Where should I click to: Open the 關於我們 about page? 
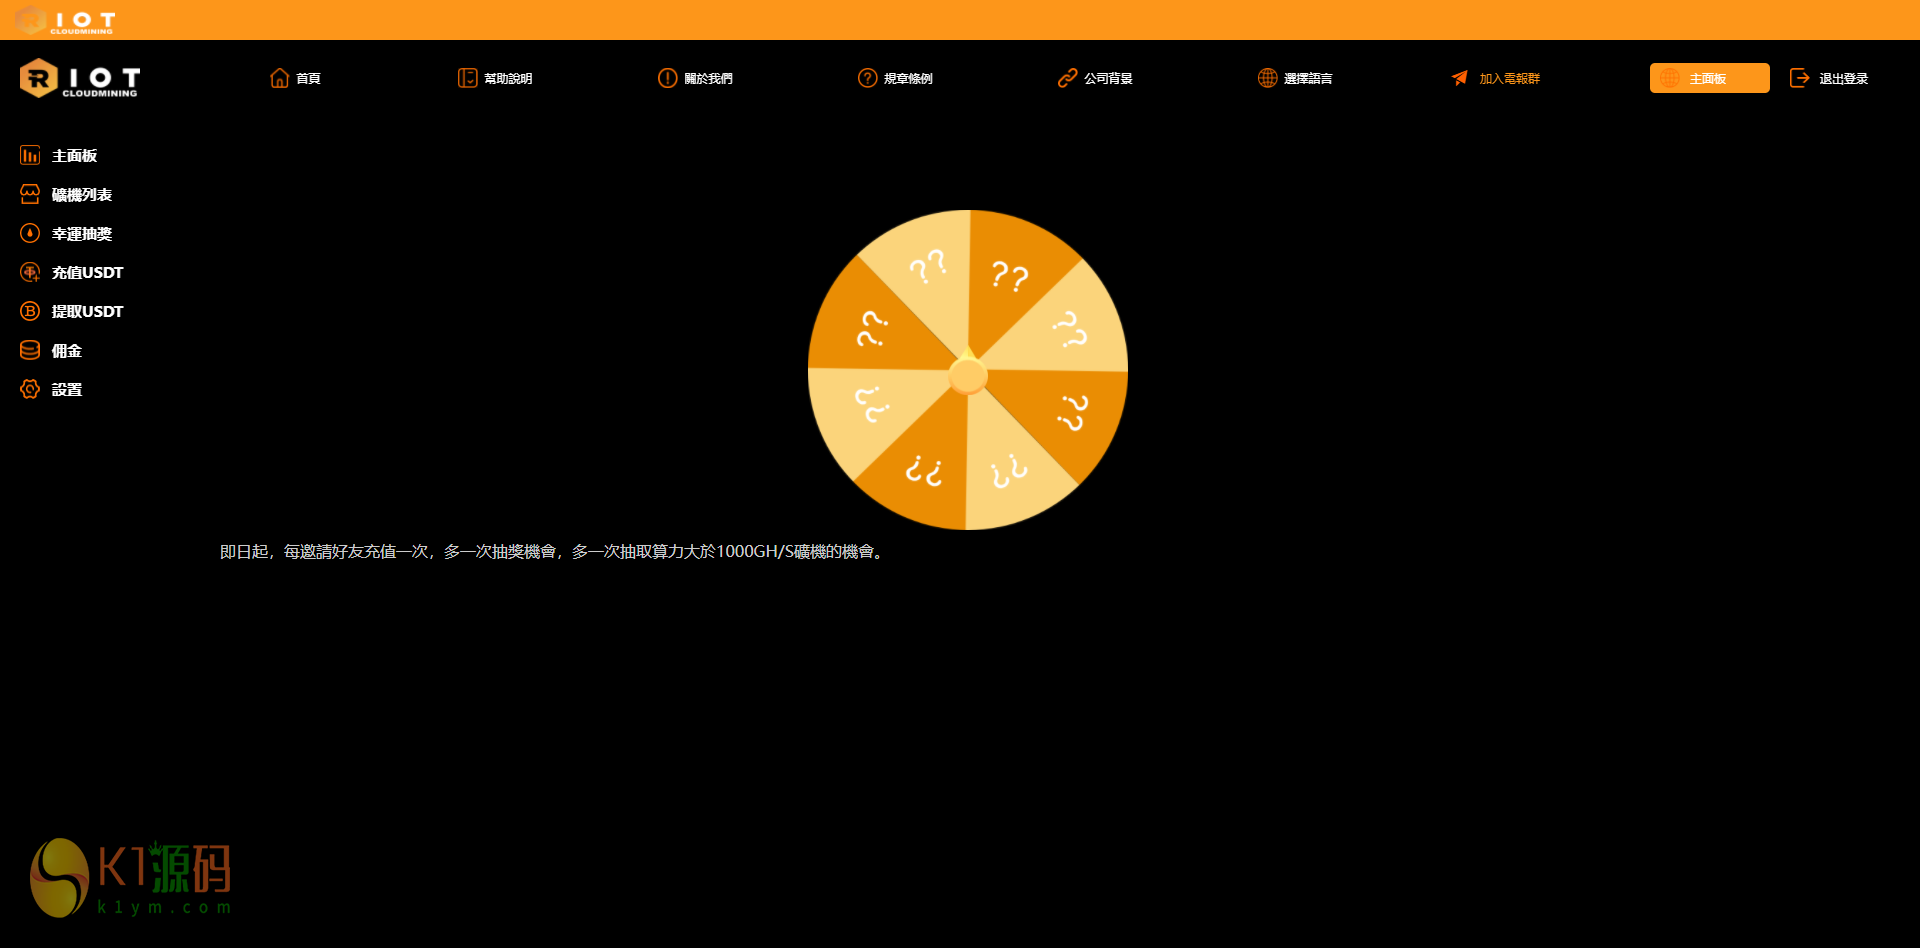(x=695, y=78)
